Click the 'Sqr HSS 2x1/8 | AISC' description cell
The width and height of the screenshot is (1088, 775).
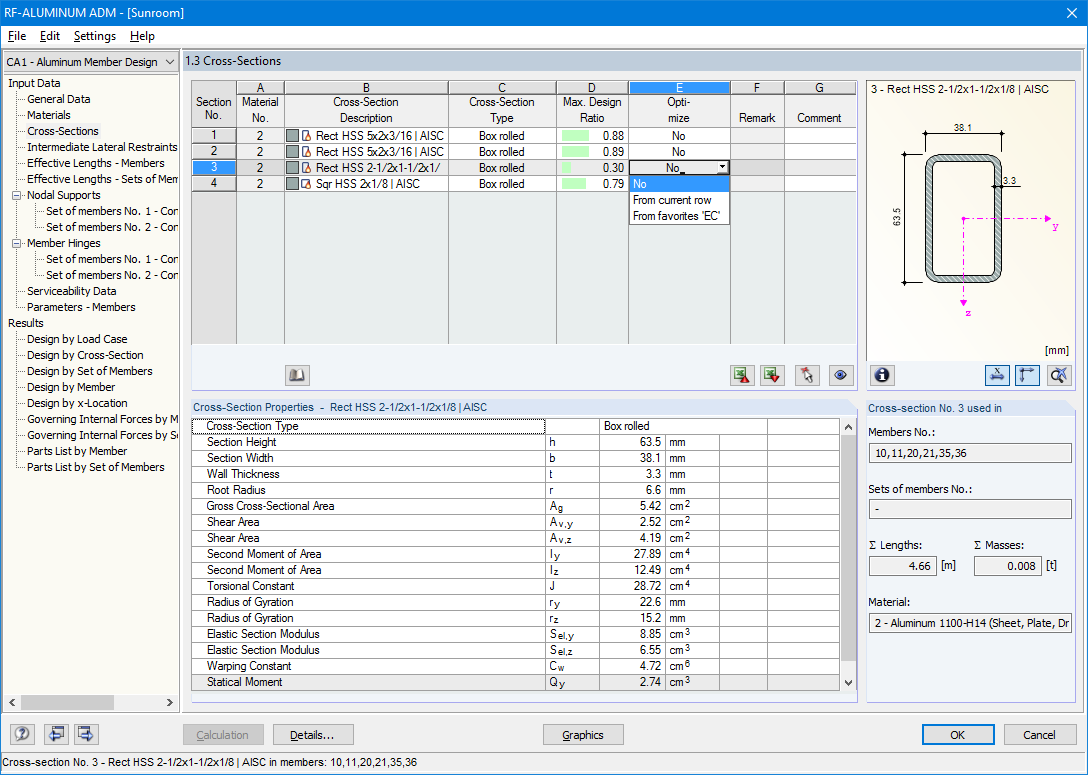point(368,184)
